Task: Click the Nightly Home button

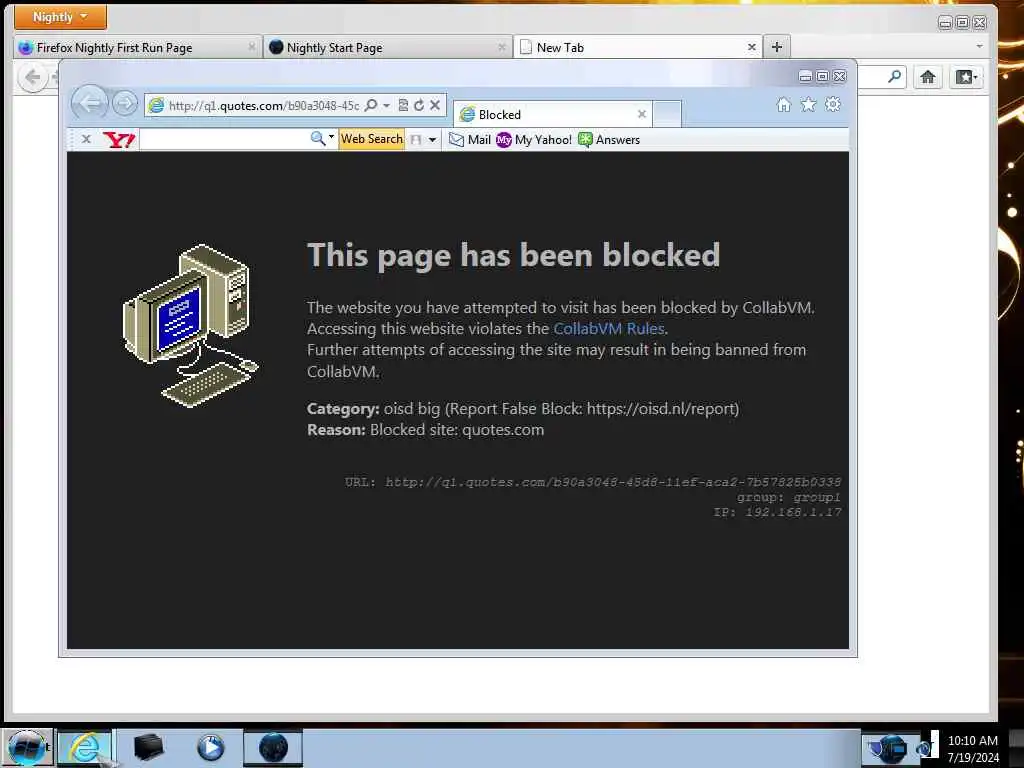Action: (927, 77)
